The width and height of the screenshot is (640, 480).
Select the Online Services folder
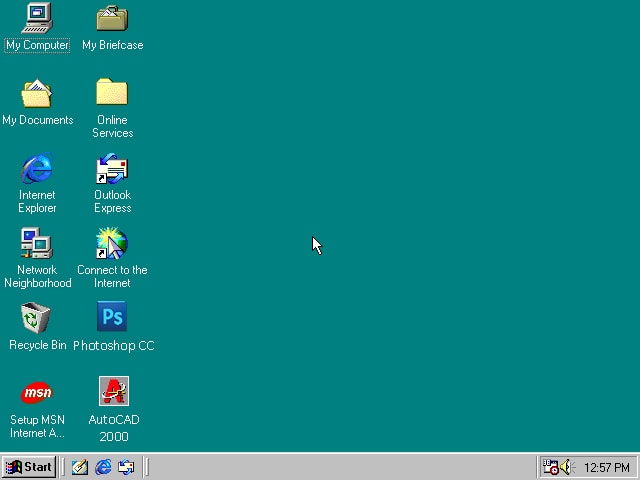click(x=112, y=93)
